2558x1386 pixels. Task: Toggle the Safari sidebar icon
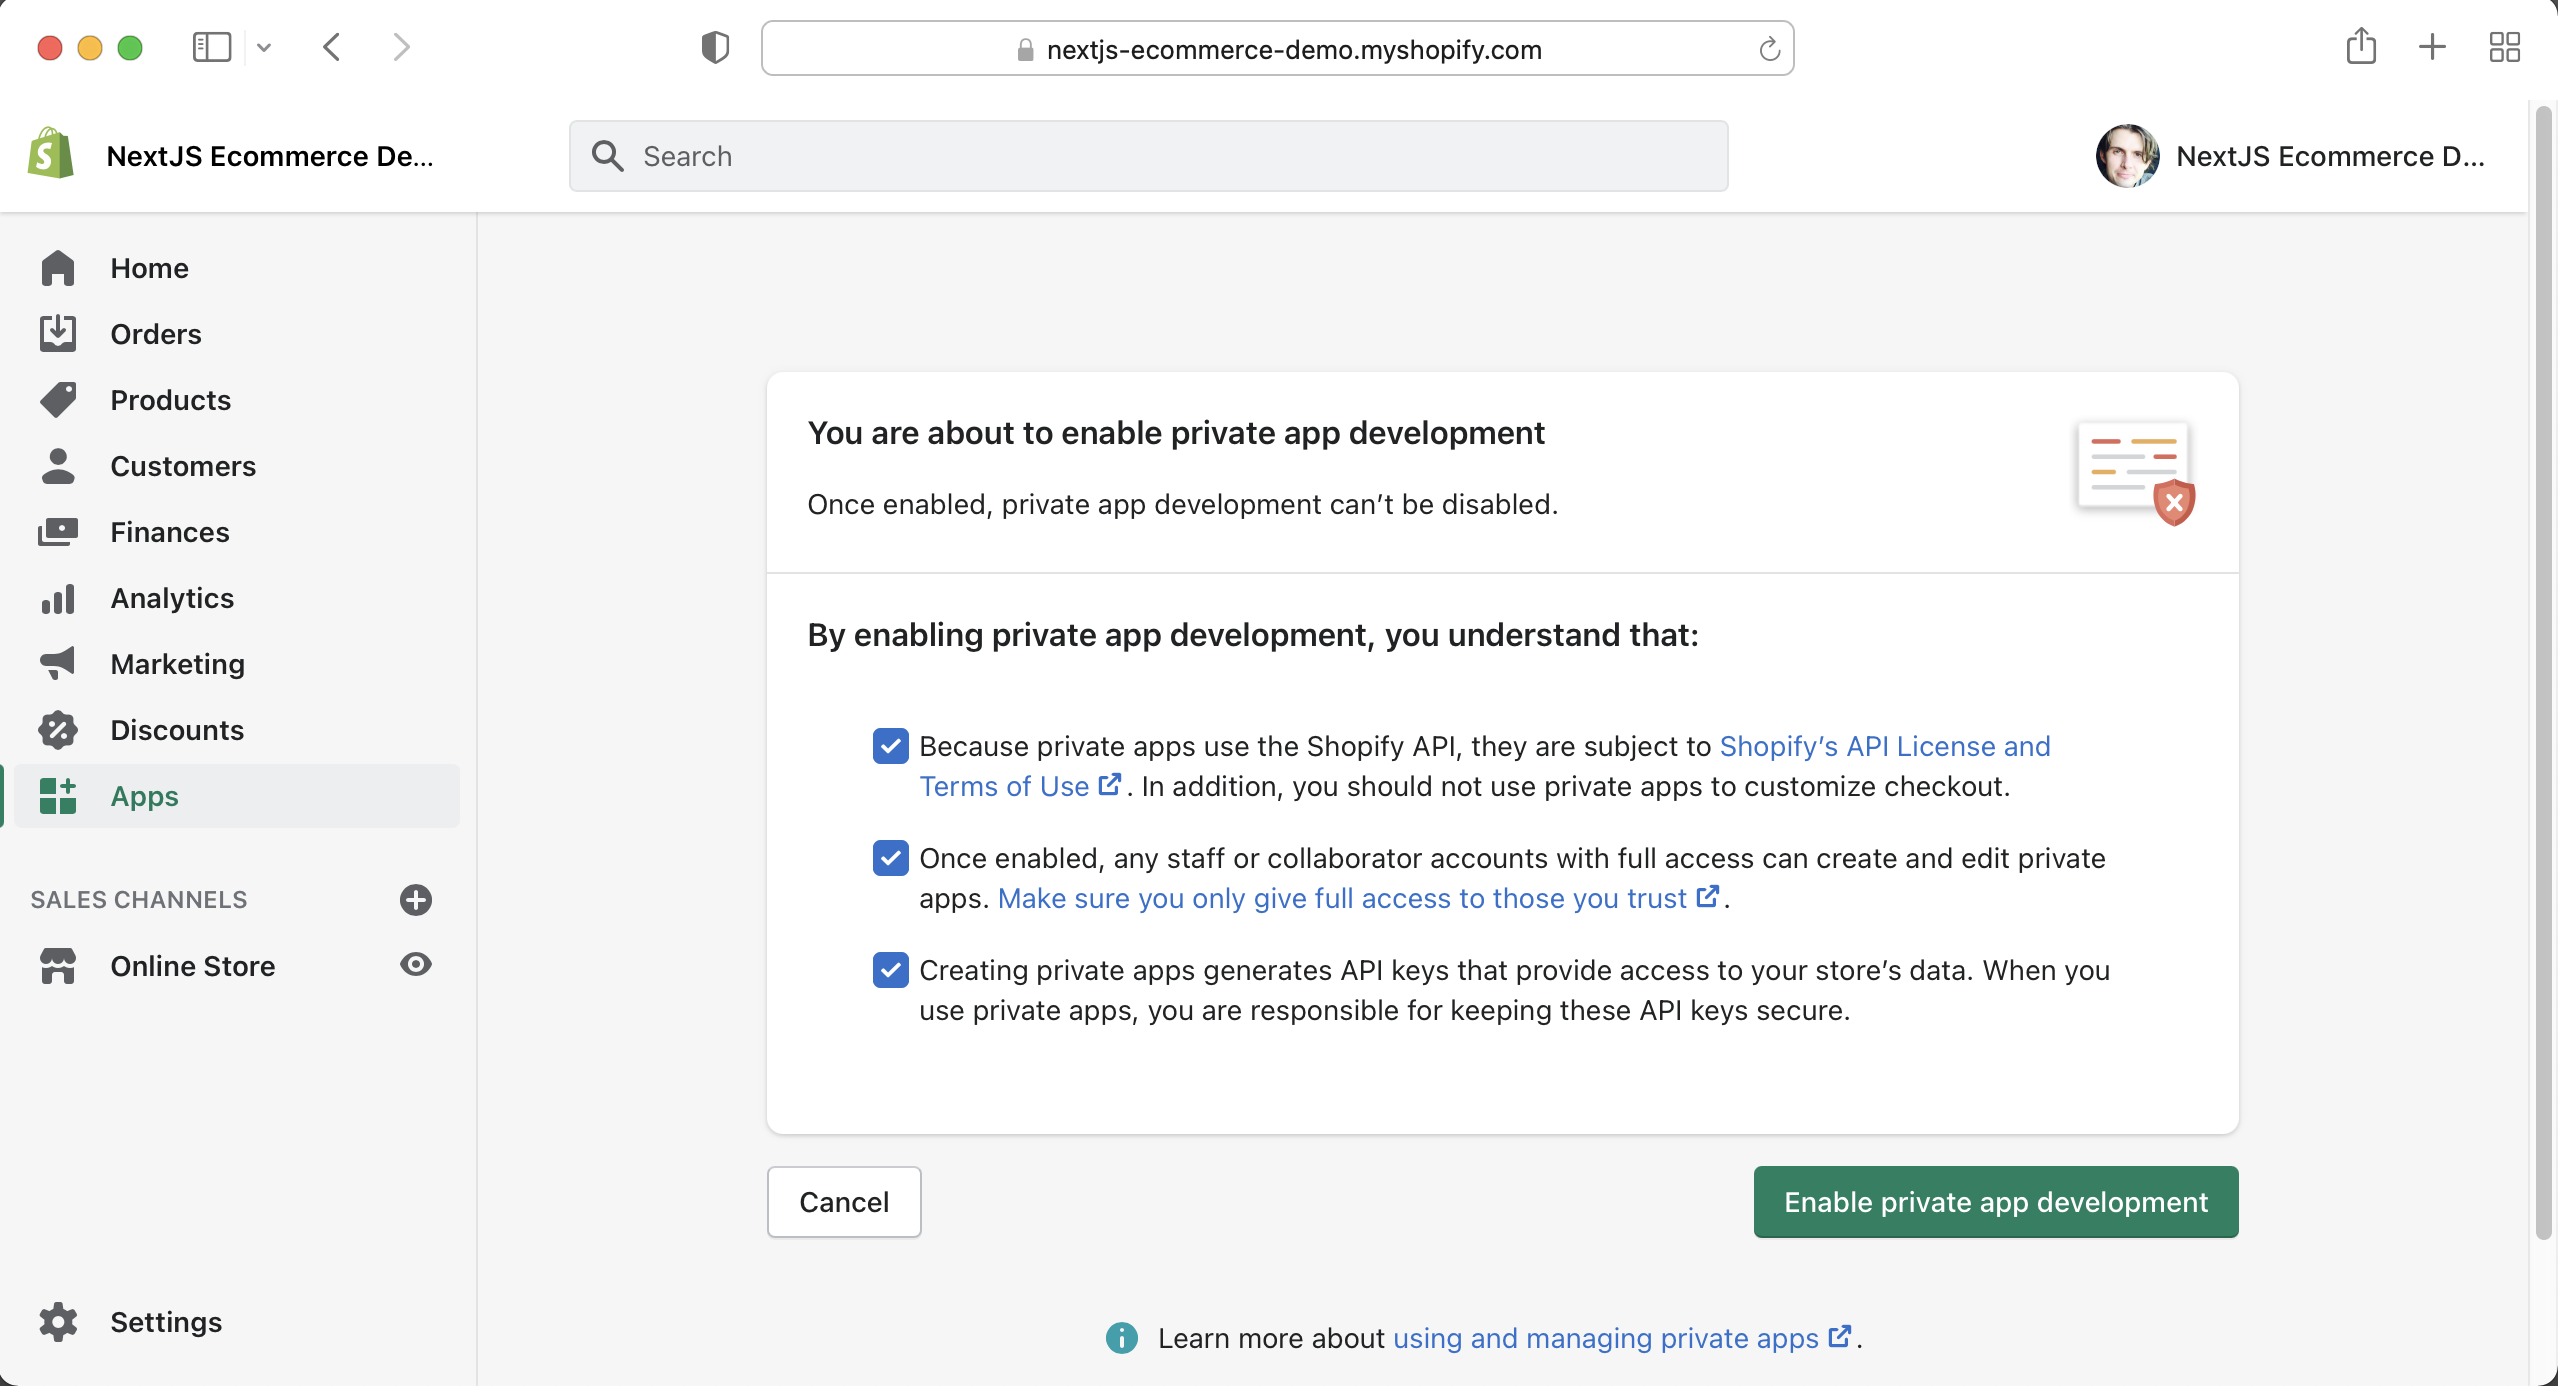click(x=212, y=47)
